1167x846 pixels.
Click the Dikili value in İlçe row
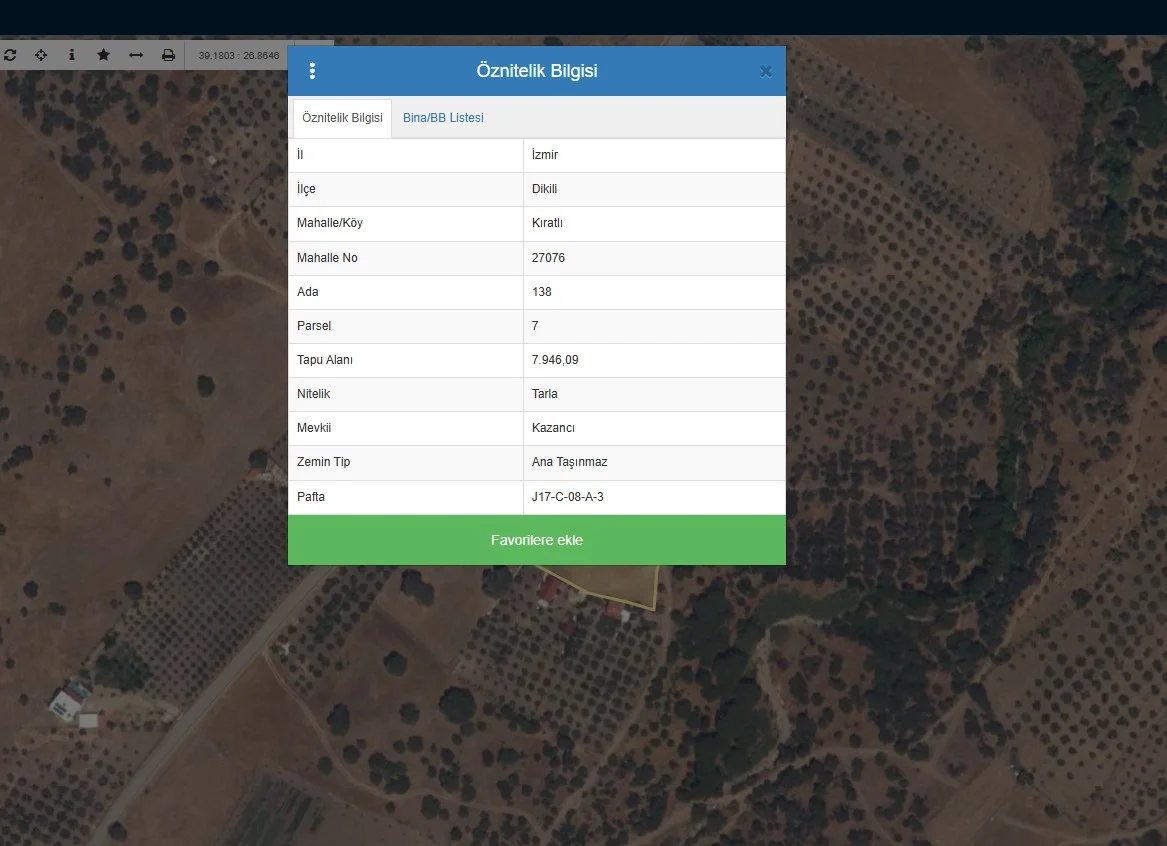pyautogui.click(x=544, y=189)
